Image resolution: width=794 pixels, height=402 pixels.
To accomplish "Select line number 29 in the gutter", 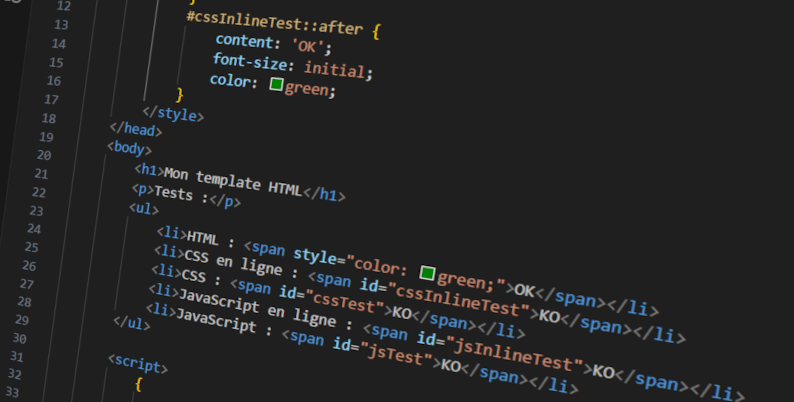I will click(22, 320).
